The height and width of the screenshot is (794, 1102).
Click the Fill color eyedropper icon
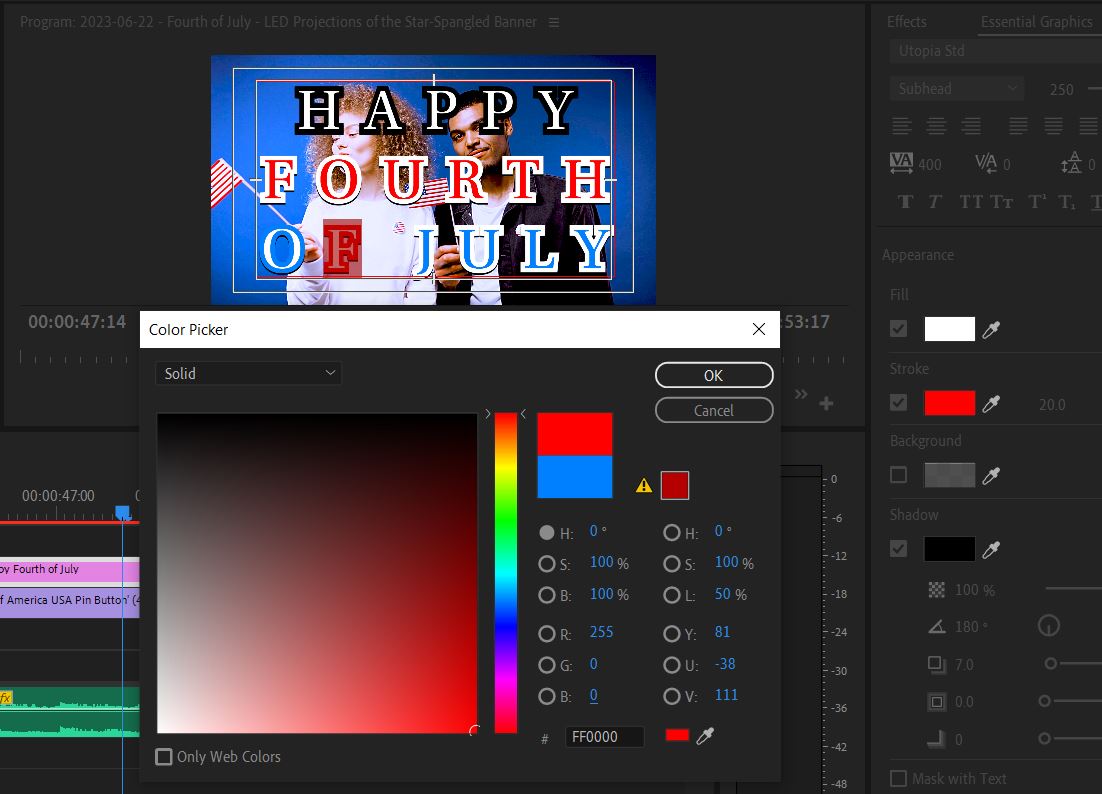coord(991,330)
